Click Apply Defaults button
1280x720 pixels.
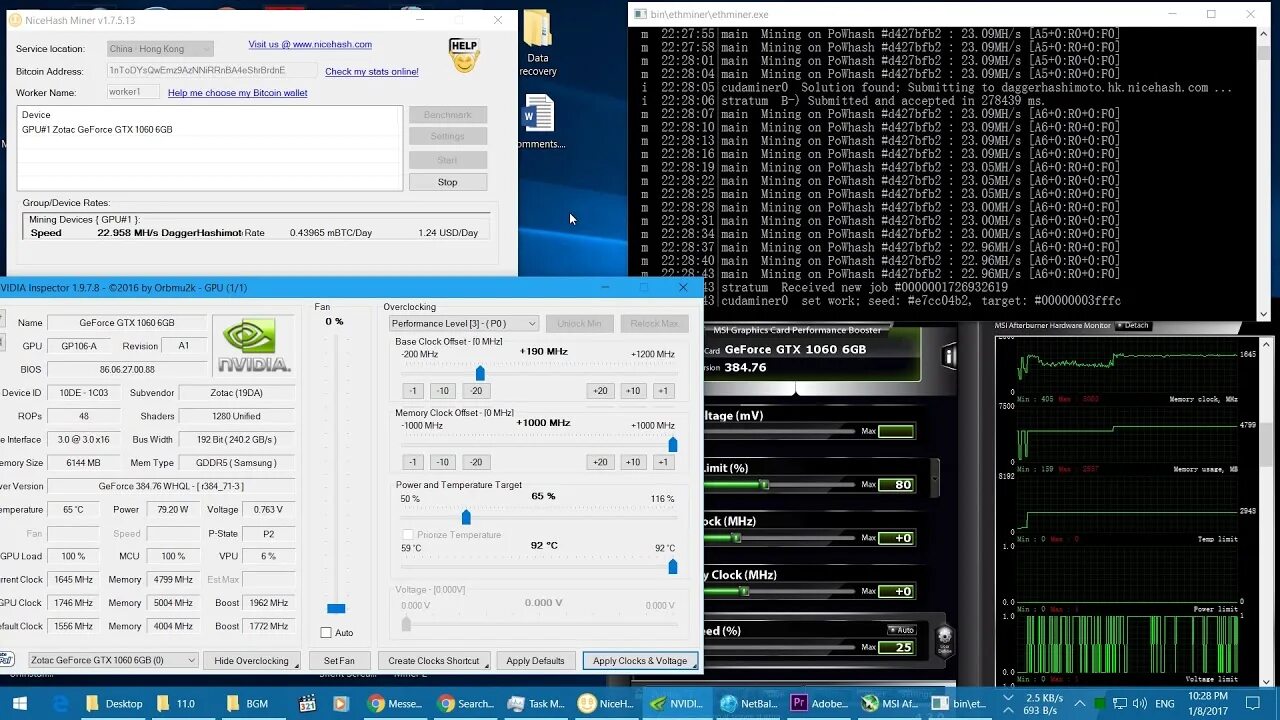pos(535,660)
